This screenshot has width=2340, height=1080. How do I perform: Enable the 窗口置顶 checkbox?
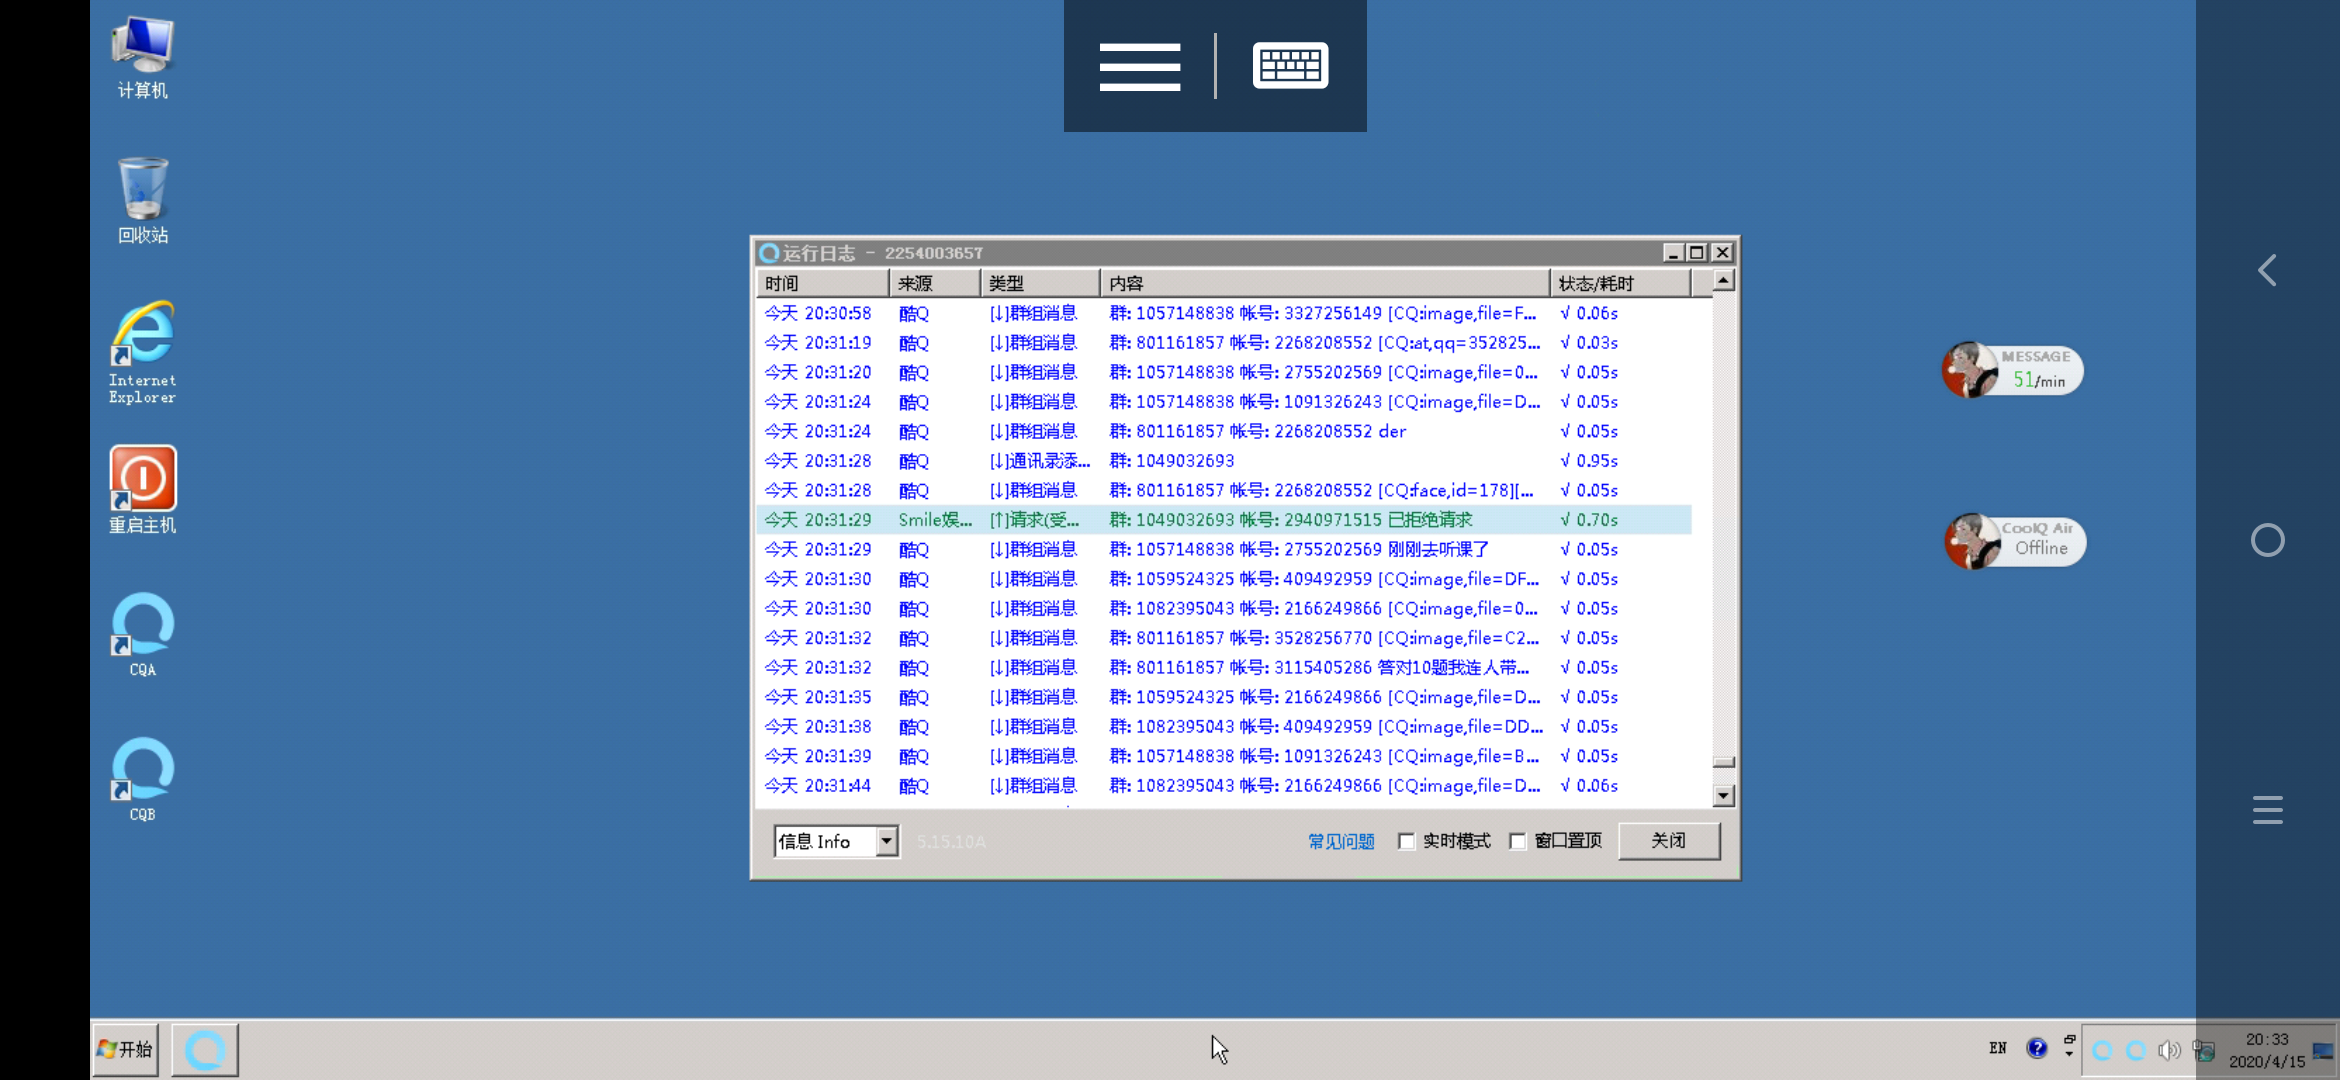[x=1518, y=841]
